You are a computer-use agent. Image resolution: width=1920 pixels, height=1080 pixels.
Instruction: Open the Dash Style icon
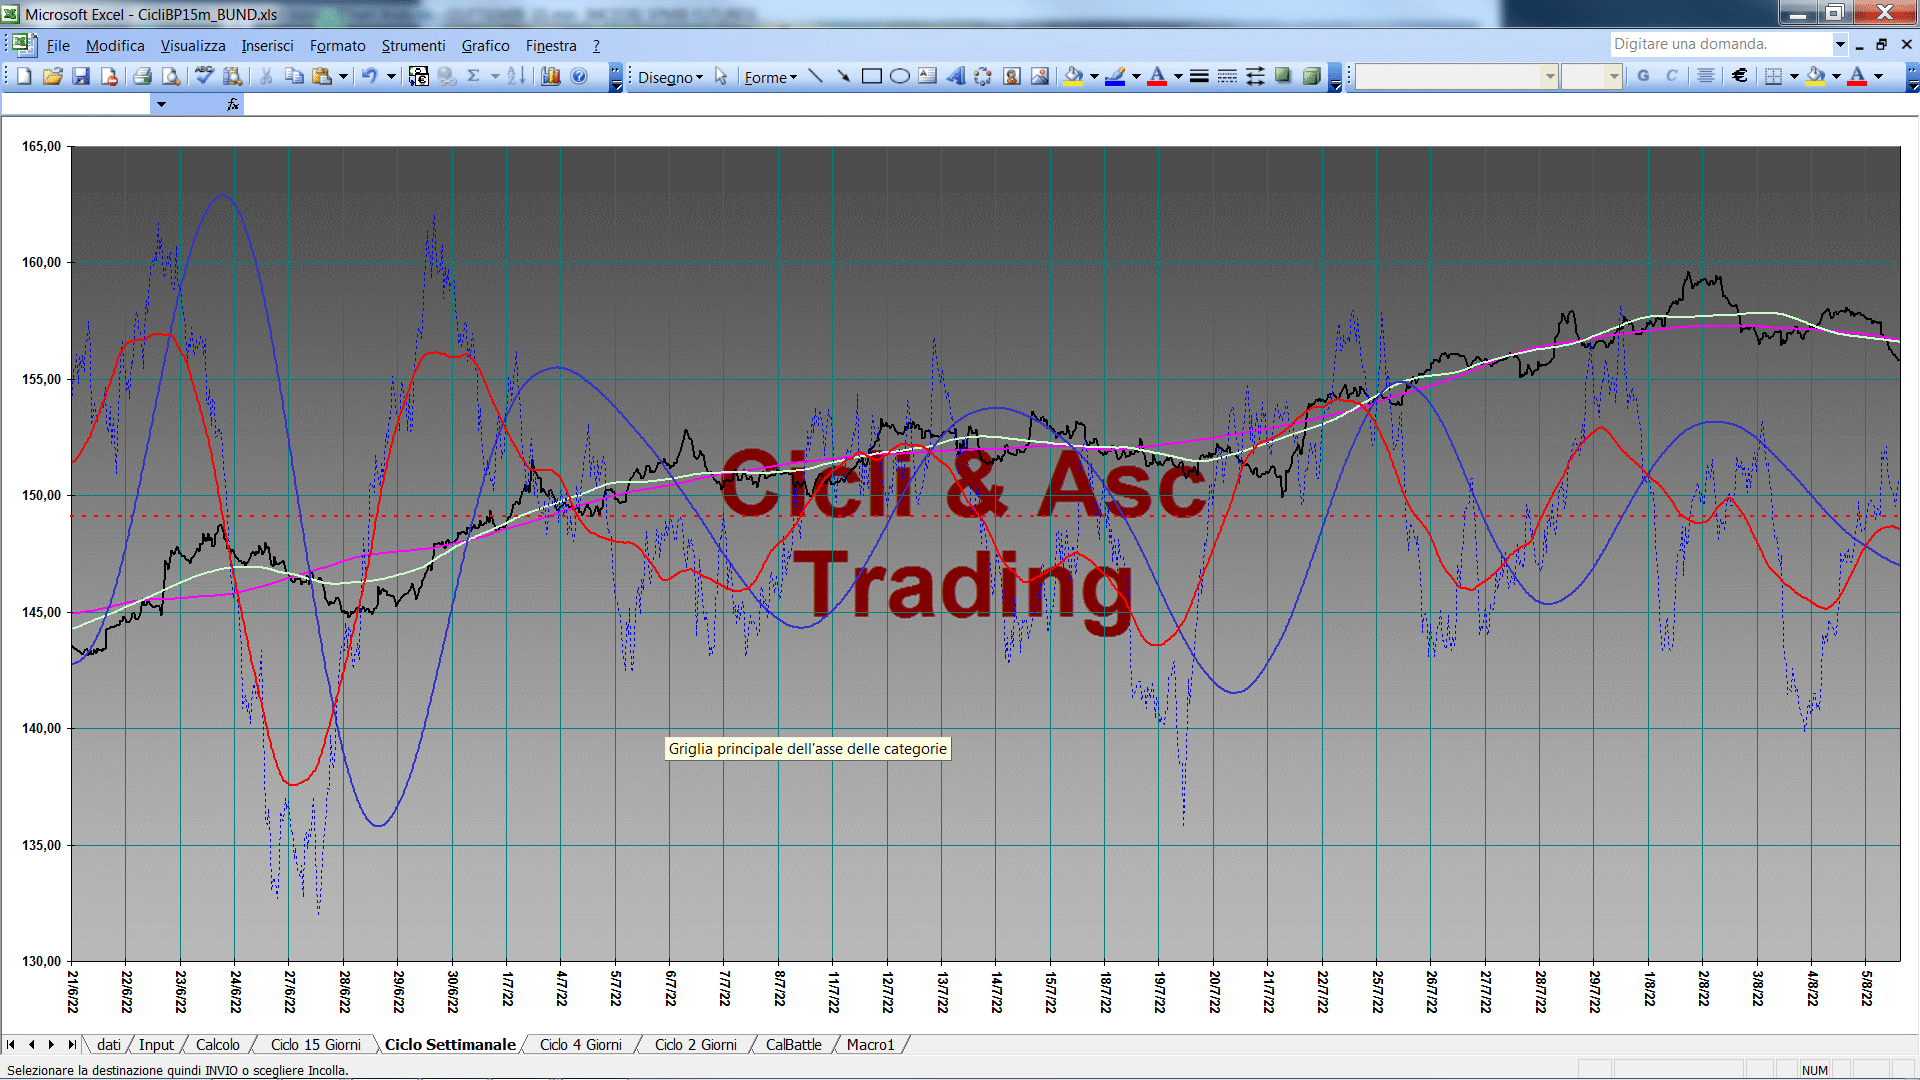[1227, 76]
